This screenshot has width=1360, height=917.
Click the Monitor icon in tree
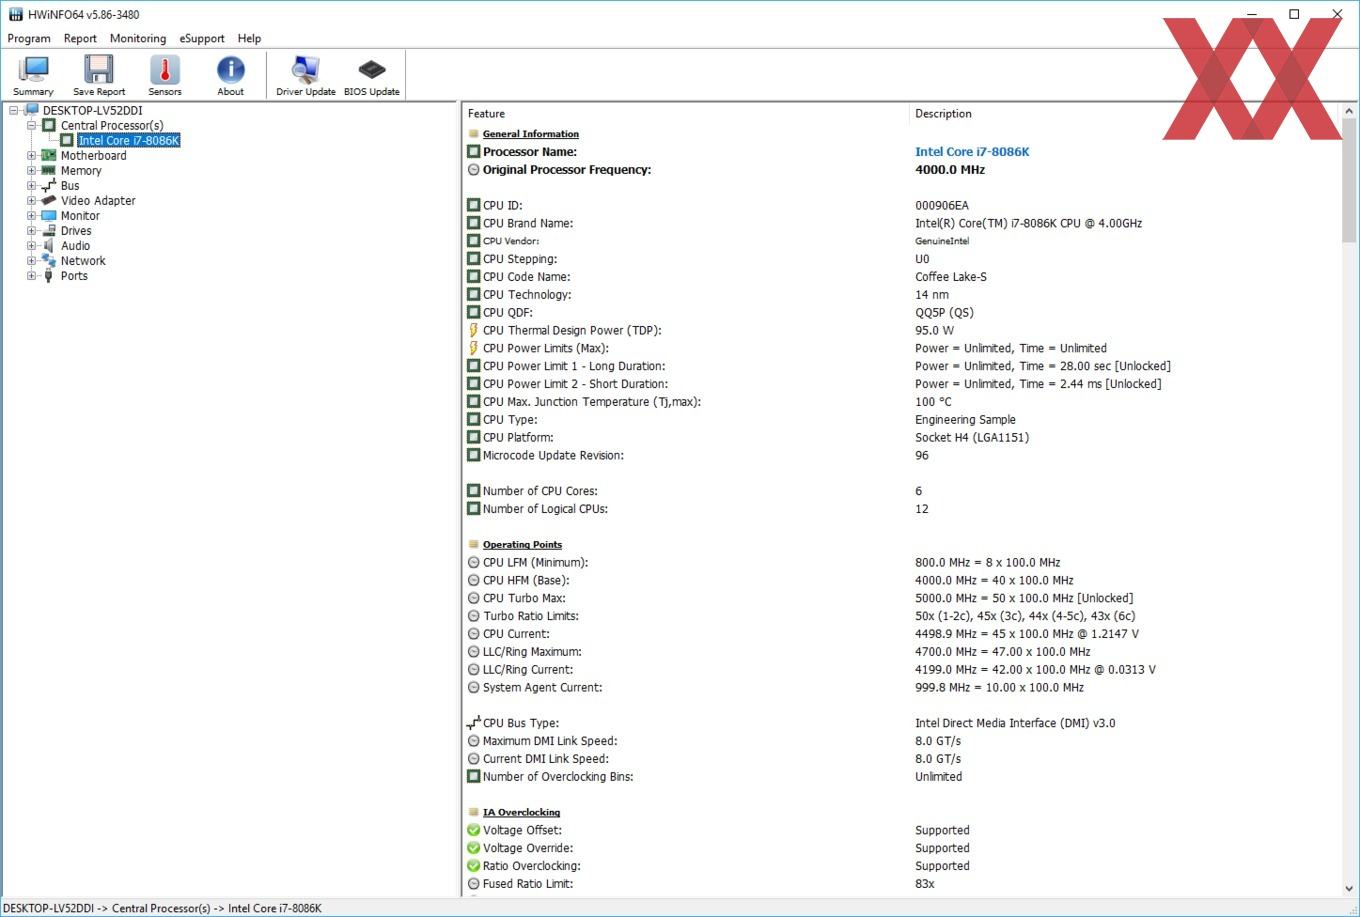(48, 215)
